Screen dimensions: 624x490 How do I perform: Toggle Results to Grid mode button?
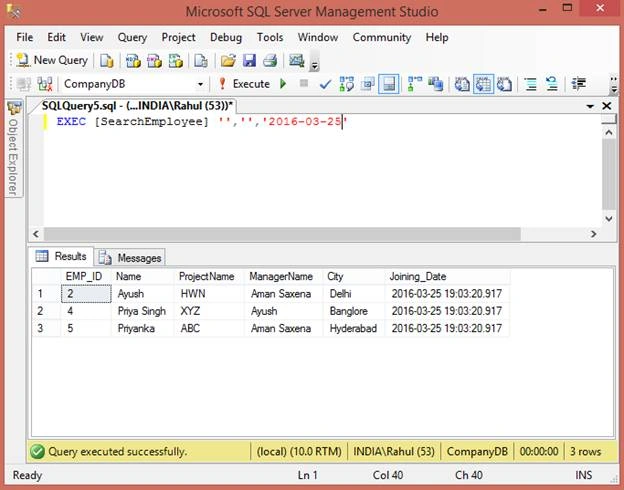click(483, 84)
